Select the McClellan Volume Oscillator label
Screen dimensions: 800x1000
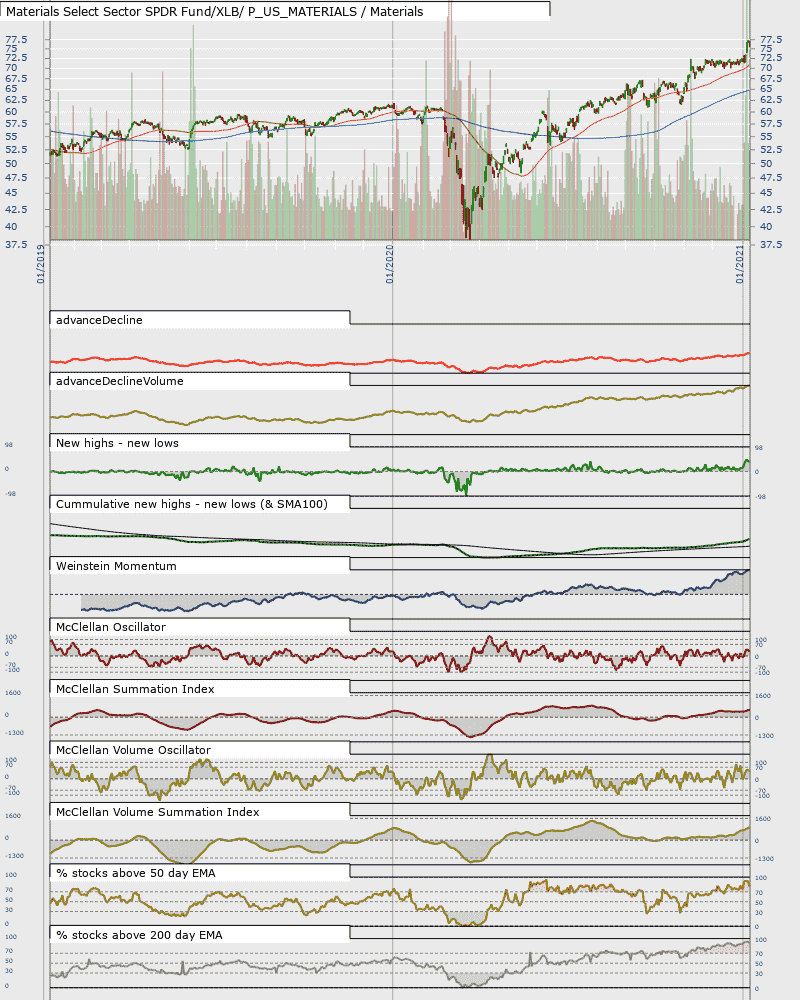133,750
